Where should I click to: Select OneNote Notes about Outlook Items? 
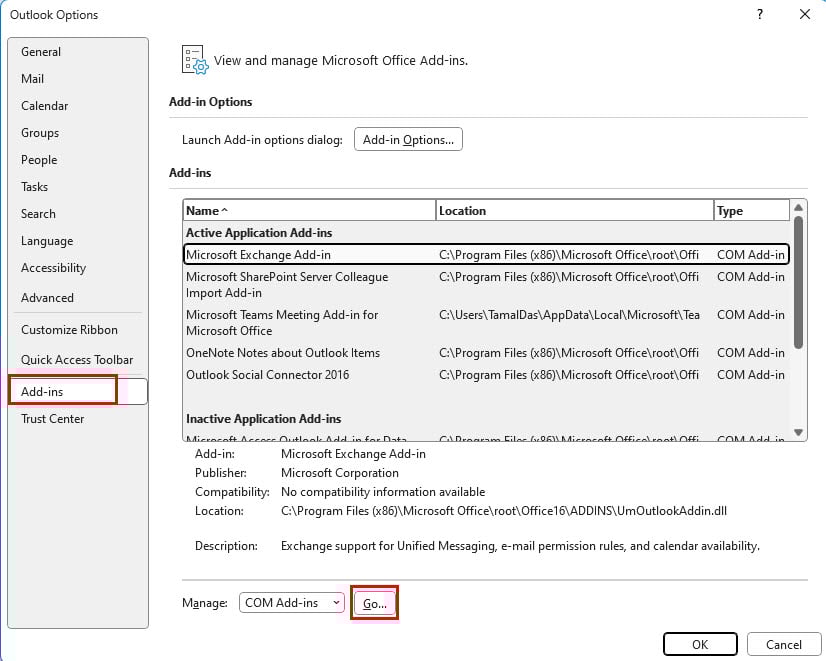(486, 352)
